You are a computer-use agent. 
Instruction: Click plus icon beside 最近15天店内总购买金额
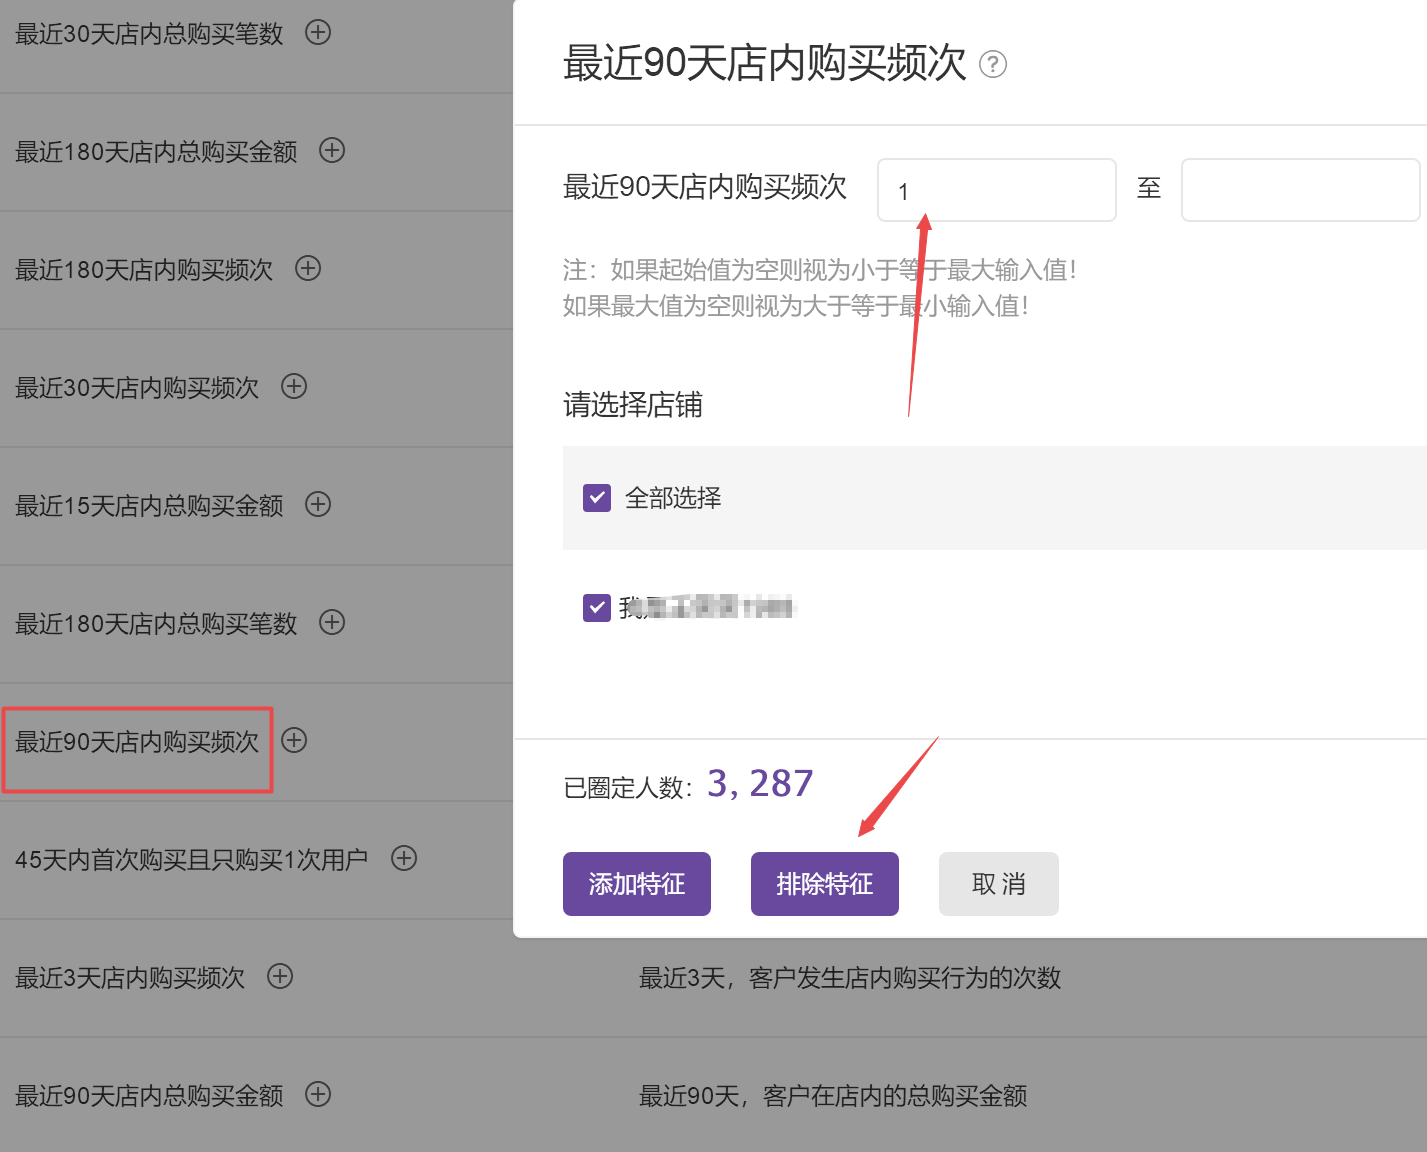click(x=318, y=505)
